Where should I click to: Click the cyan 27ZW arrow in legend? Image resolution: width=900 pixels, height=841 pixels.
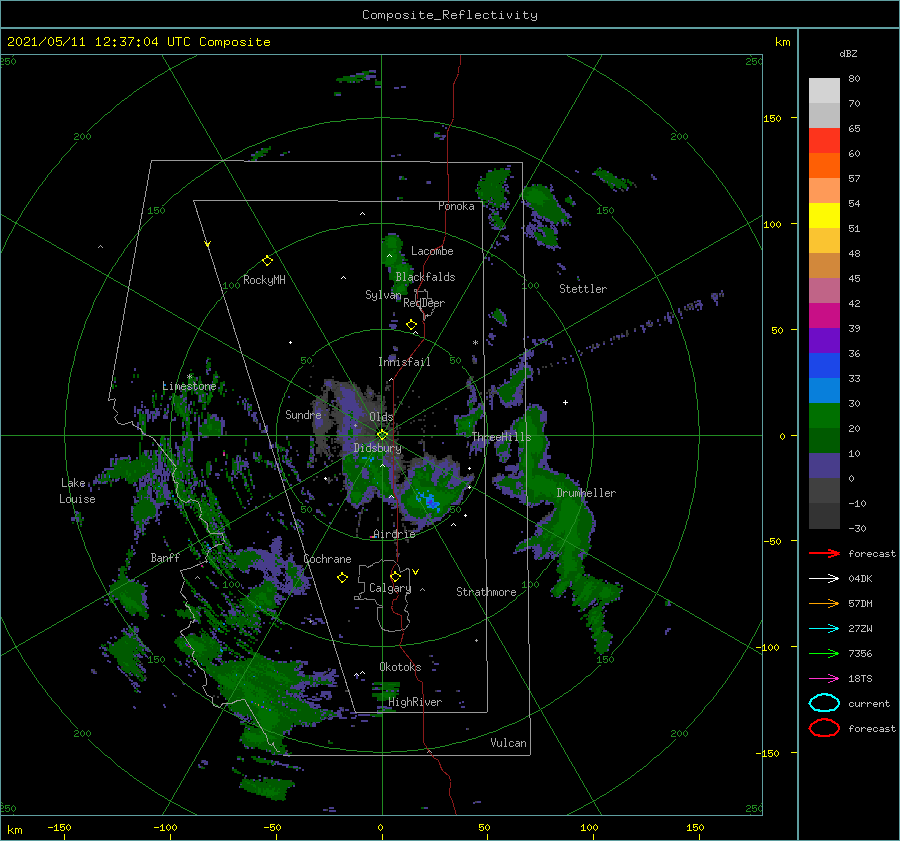coord(824,629)
